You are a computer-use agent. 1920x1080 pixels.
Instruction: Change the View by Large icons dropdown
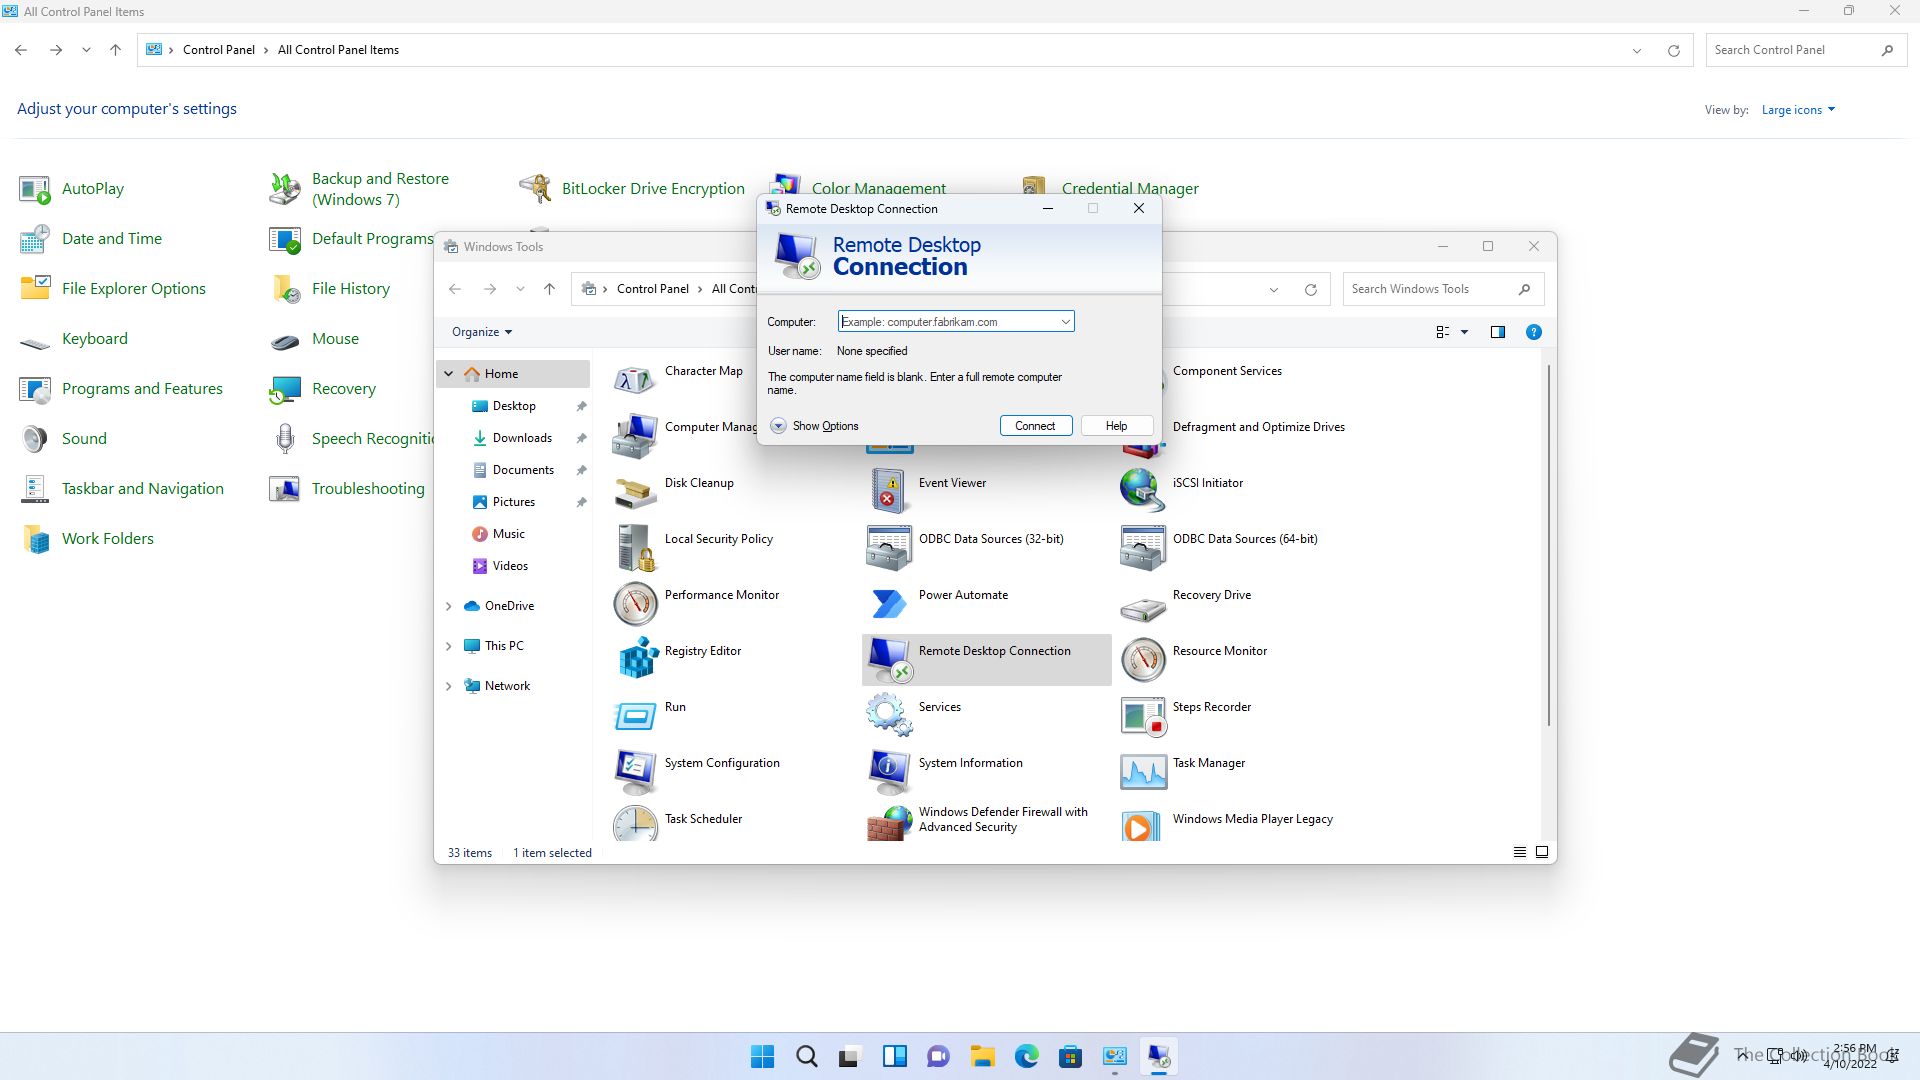[1798, 110]
